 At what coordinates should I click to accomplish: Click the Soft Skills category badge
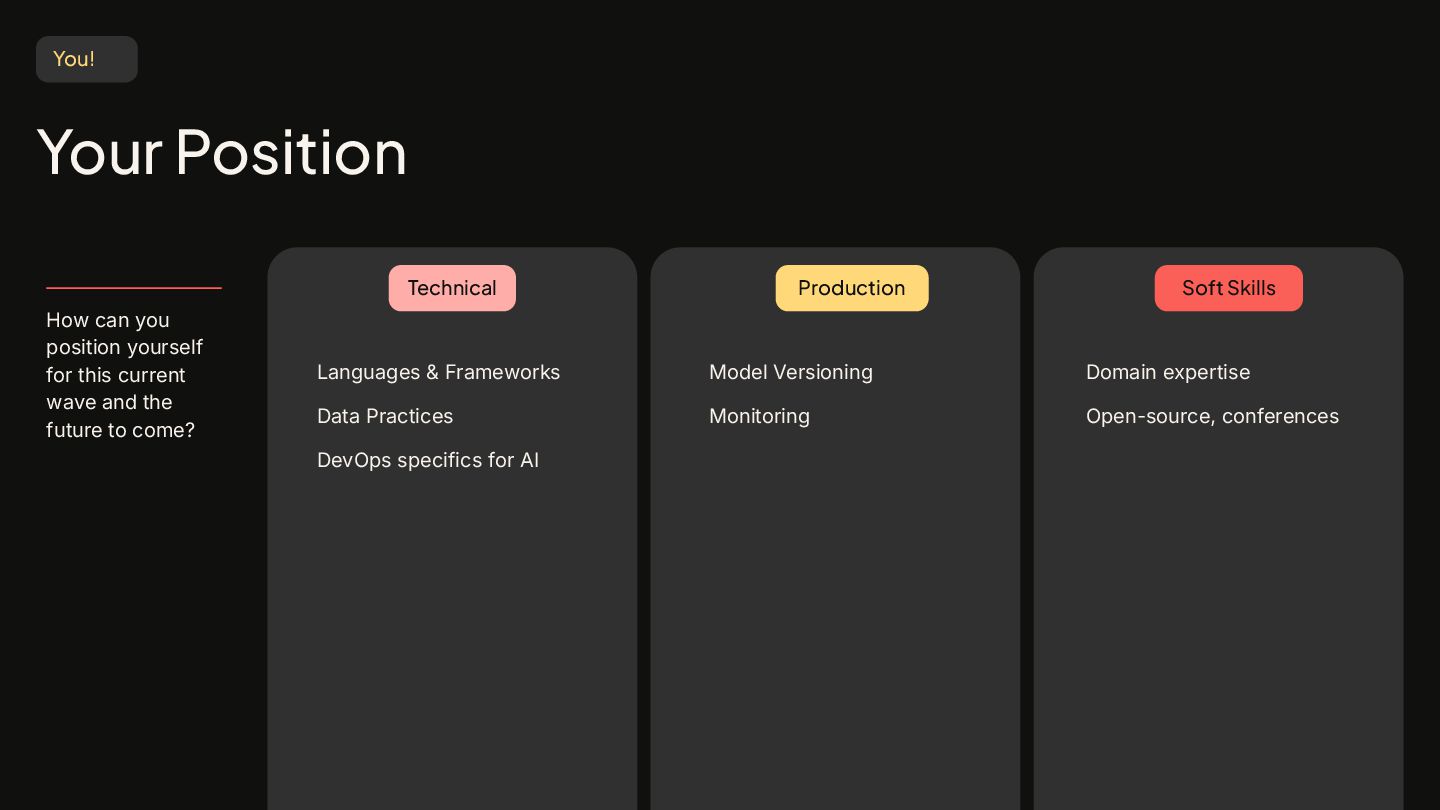click(x=1229, y=288)
